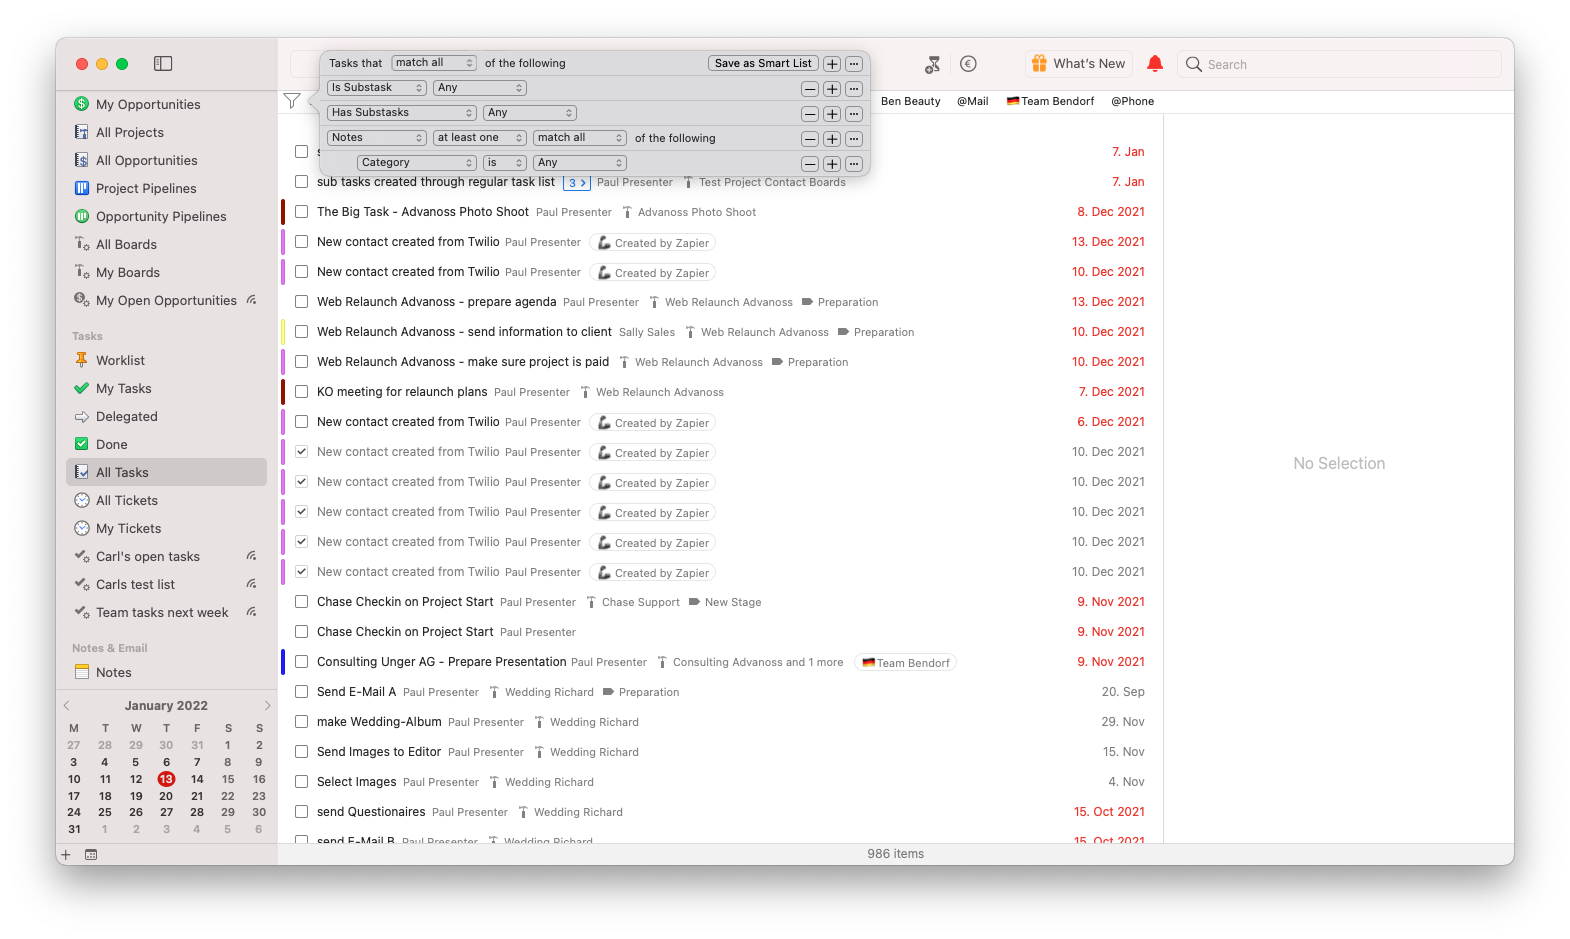The image size is (1570, 939).
Task: Open the Notes criterion dropdown
Action: click(x=377, y=138)
